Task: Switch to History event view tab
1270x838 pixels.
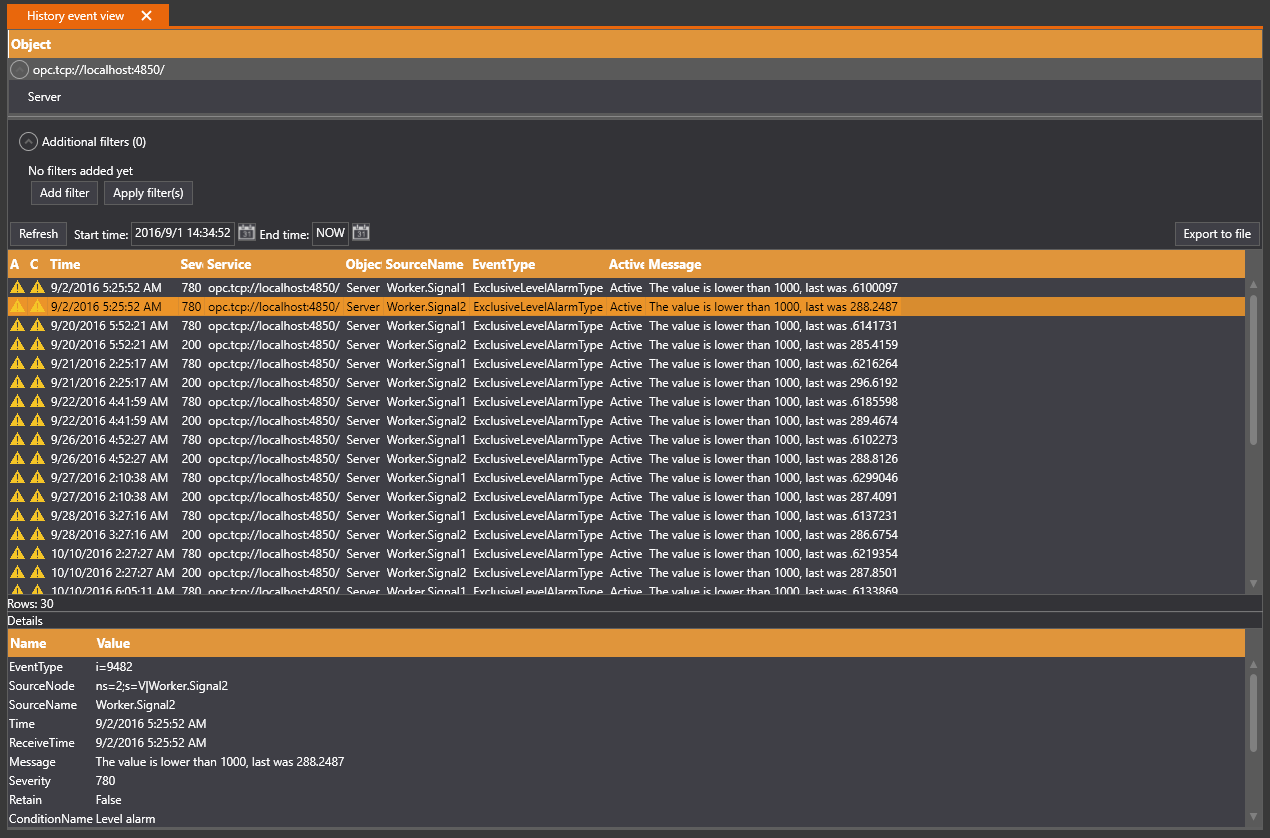Action: tap(75, 16)
